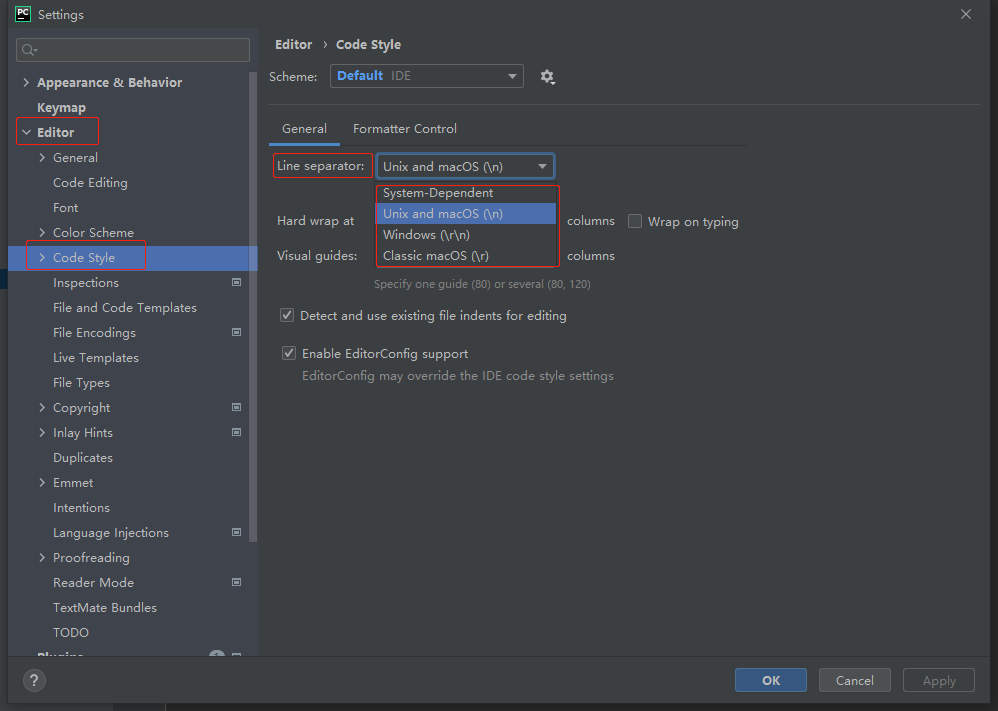Choose Windows (\r\n) line separator option
The height and width of the screenshot is (711, 998).
coord(427,235)
